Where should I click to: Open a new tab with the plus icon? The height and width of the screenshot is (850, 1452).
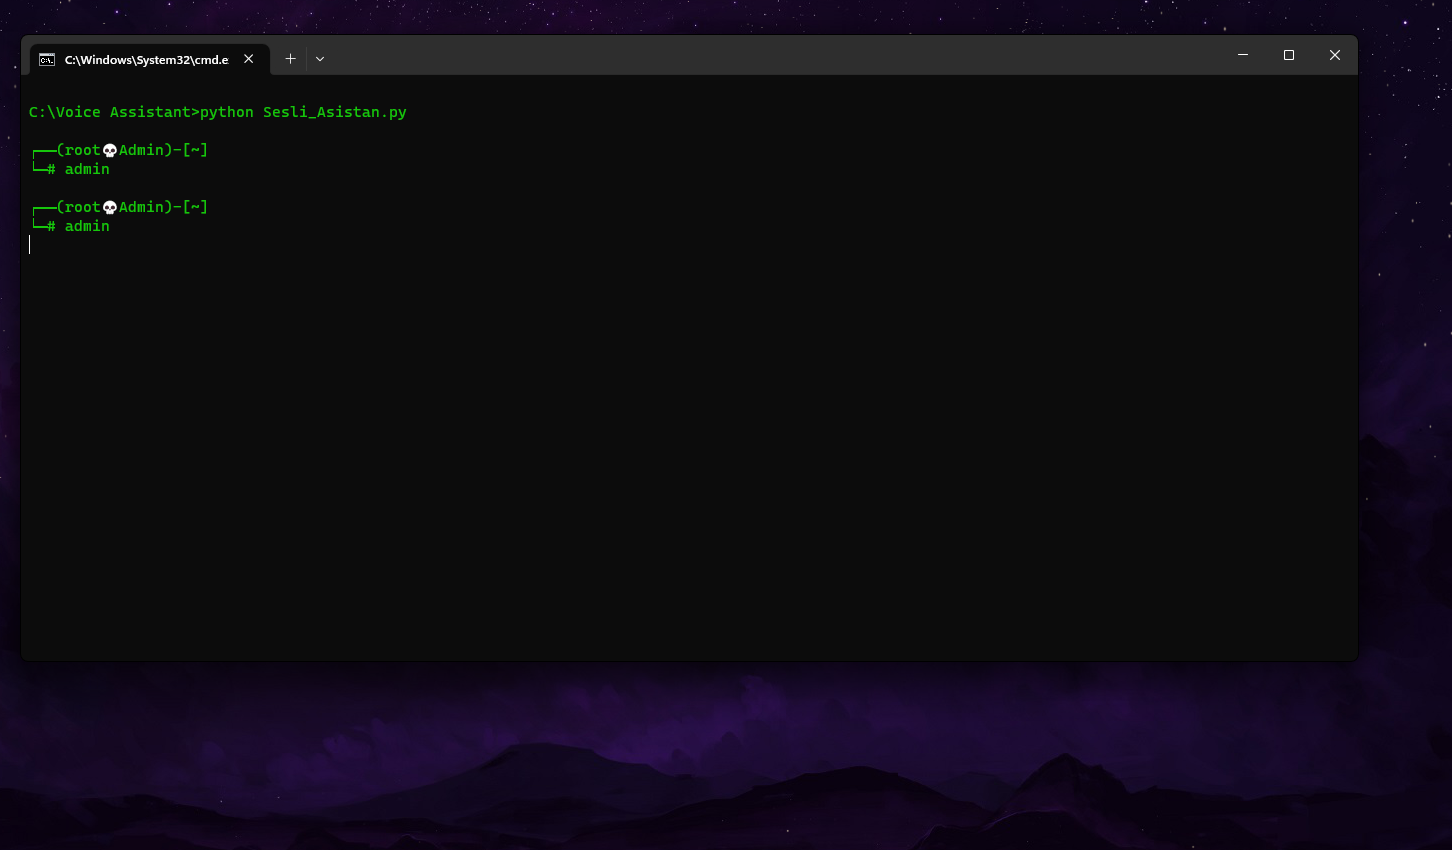coord(290,58)
